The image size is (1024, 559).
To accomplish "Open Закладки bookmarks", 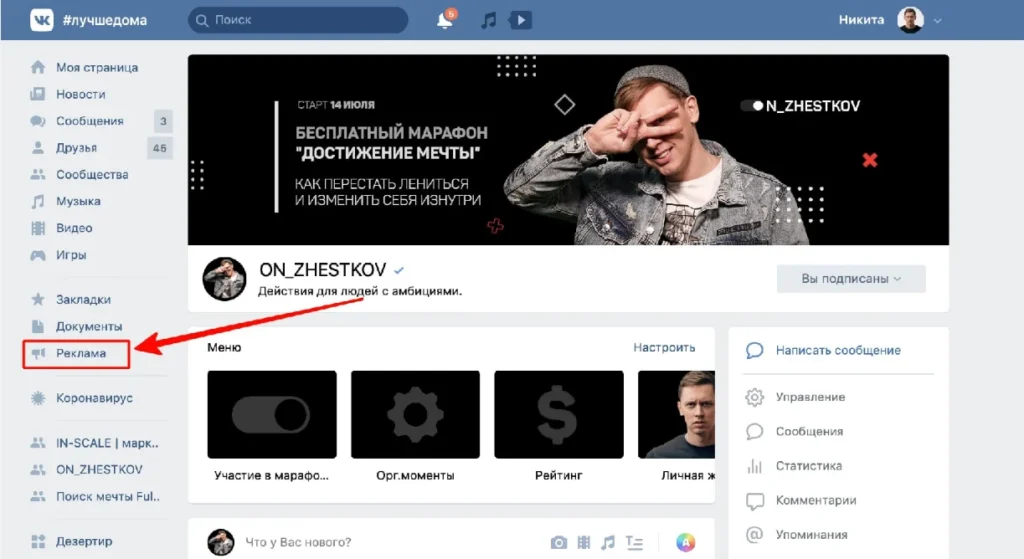I will click(x=84, y=299).
